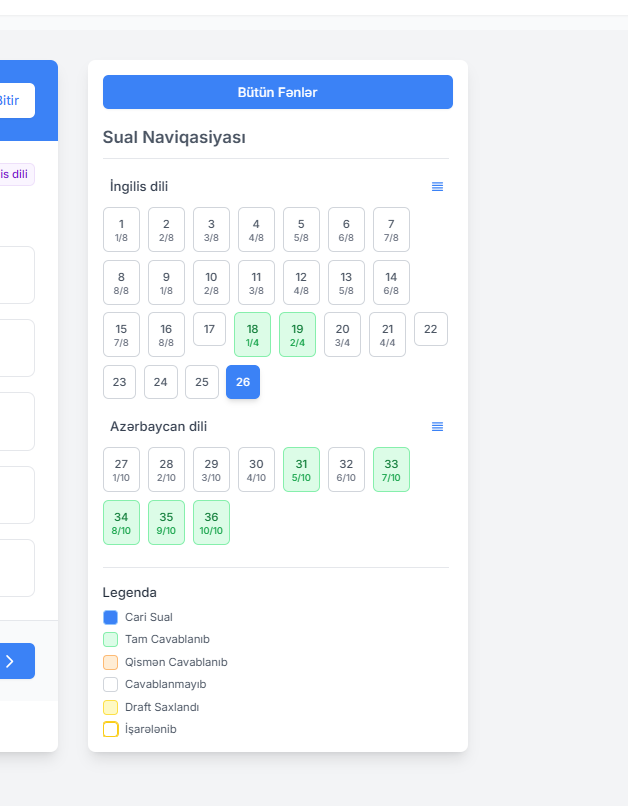The image size is (628, 806).
Task: Navigate to question 31 in Azərbaycan dili
Action: point(301,469)
